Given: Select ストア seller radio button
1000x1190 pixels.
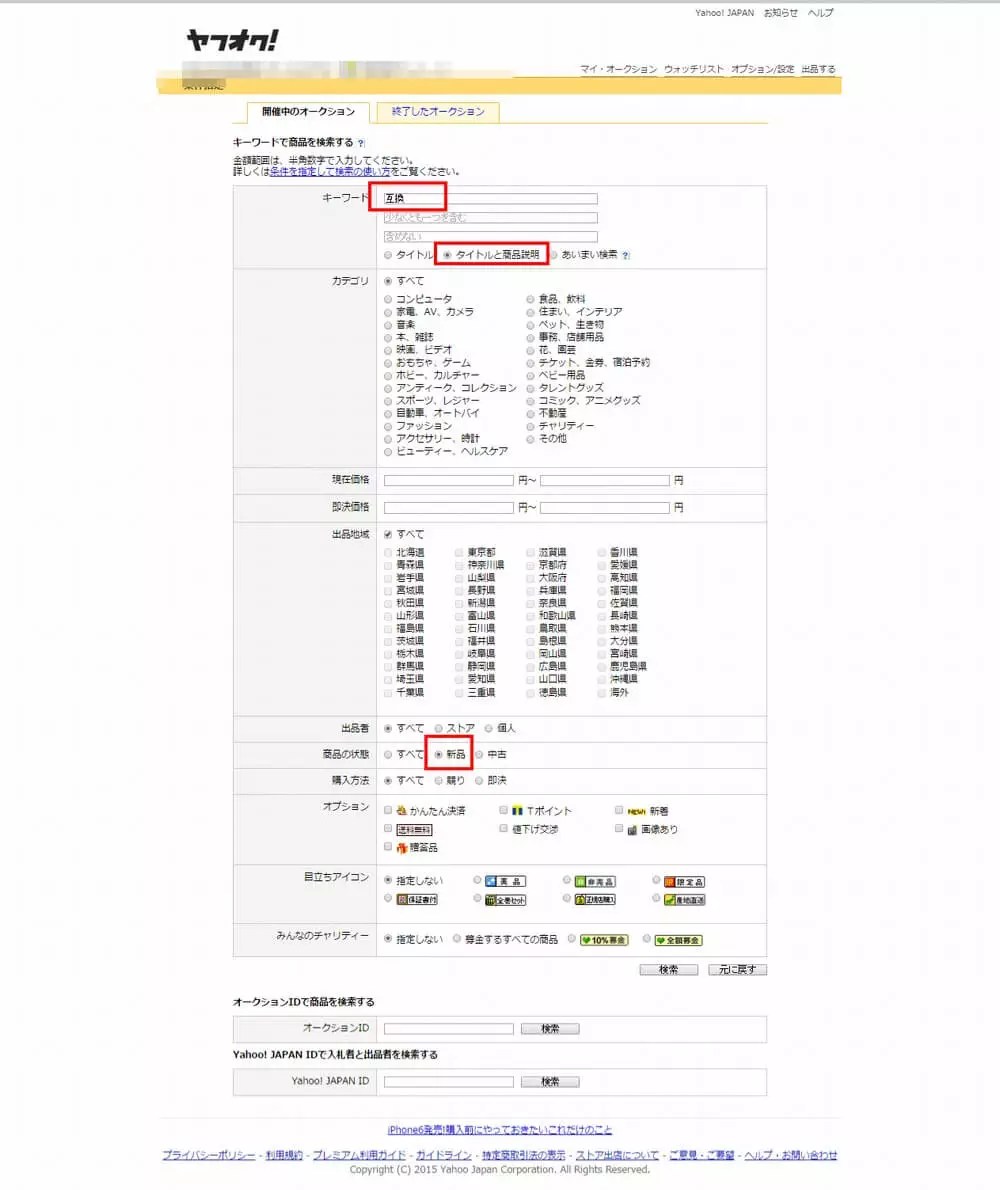Looking at the screenshot, I should pos(438,729).
